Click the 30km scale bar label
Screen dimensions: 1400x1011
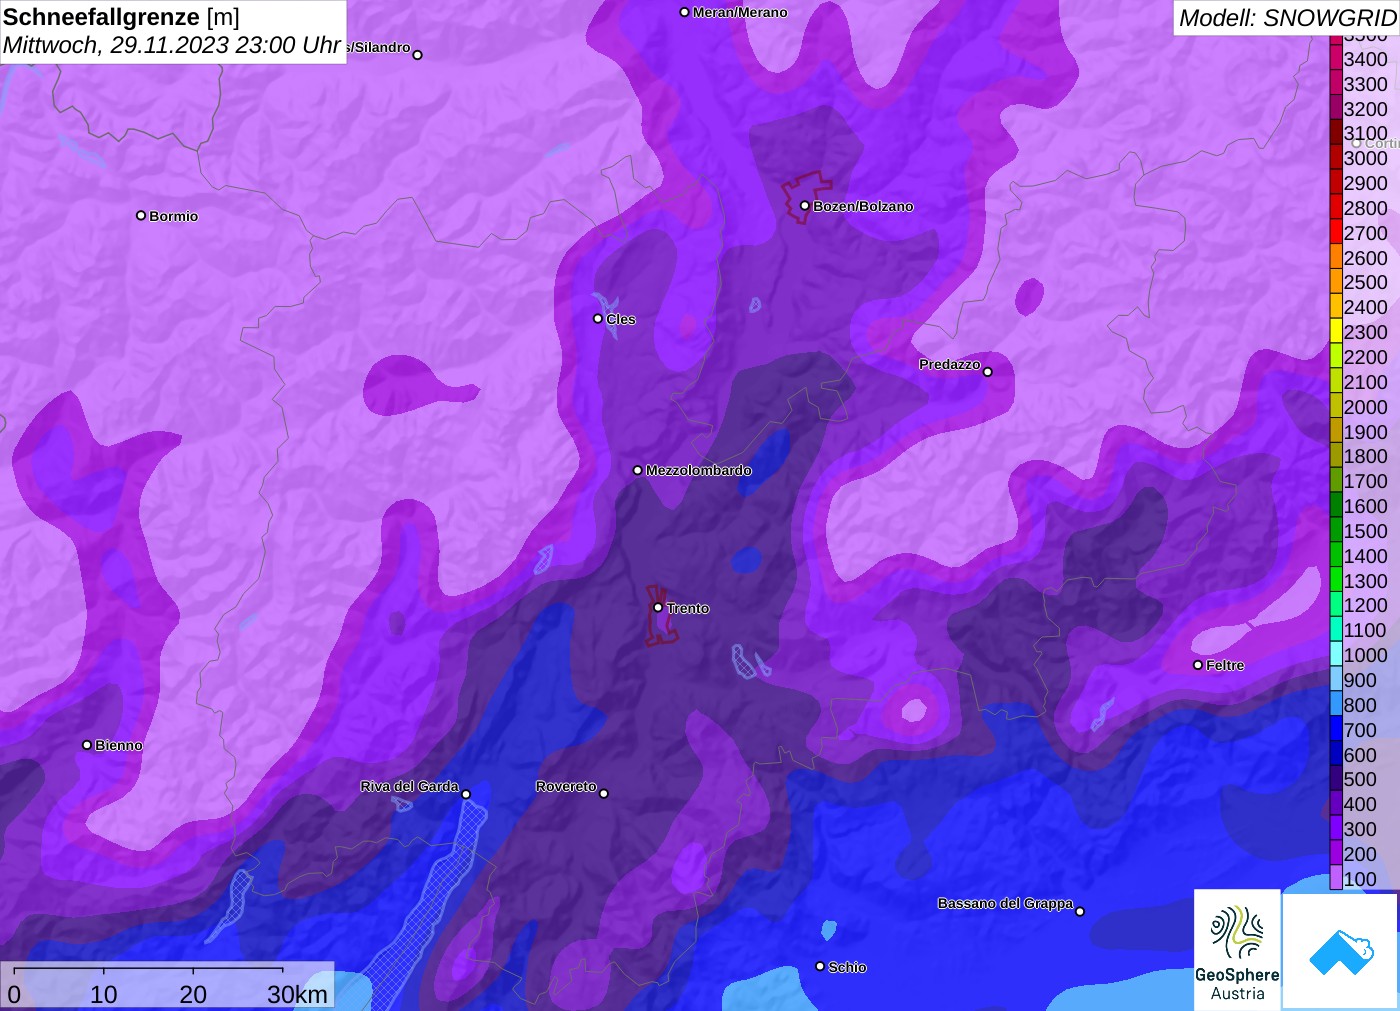click(x=297, y=994)
